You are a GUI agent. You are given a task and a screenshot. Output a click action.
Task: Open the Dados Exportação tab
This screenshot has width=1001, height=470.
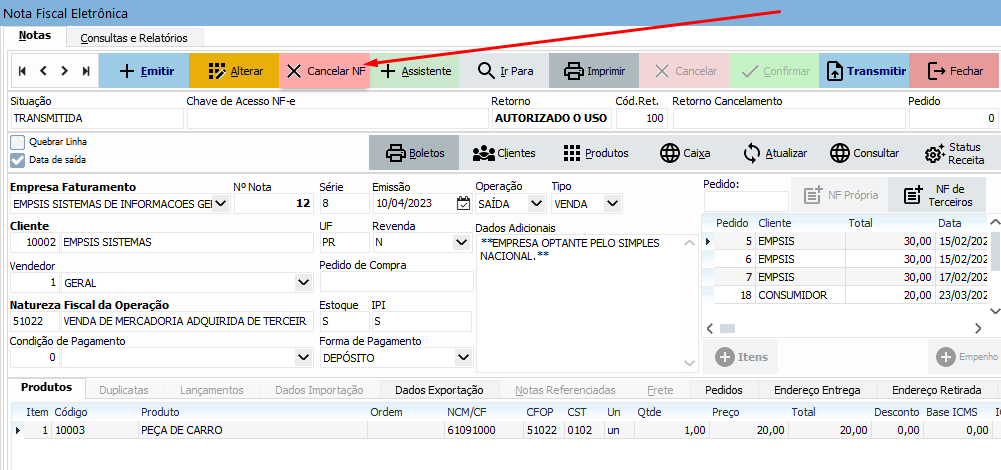[x=439, y=390]
